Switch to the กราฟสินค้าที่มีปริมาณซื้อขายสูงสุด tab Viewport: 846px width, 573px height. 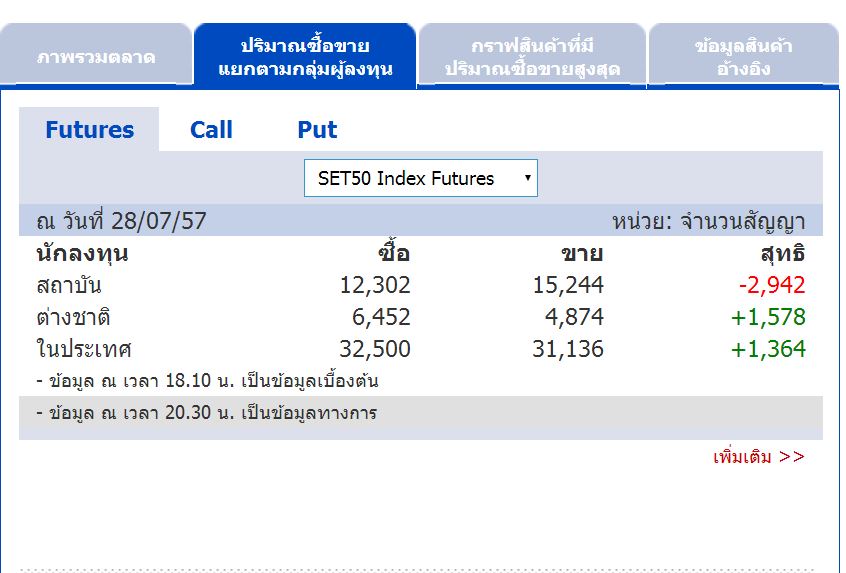[532, 57]
